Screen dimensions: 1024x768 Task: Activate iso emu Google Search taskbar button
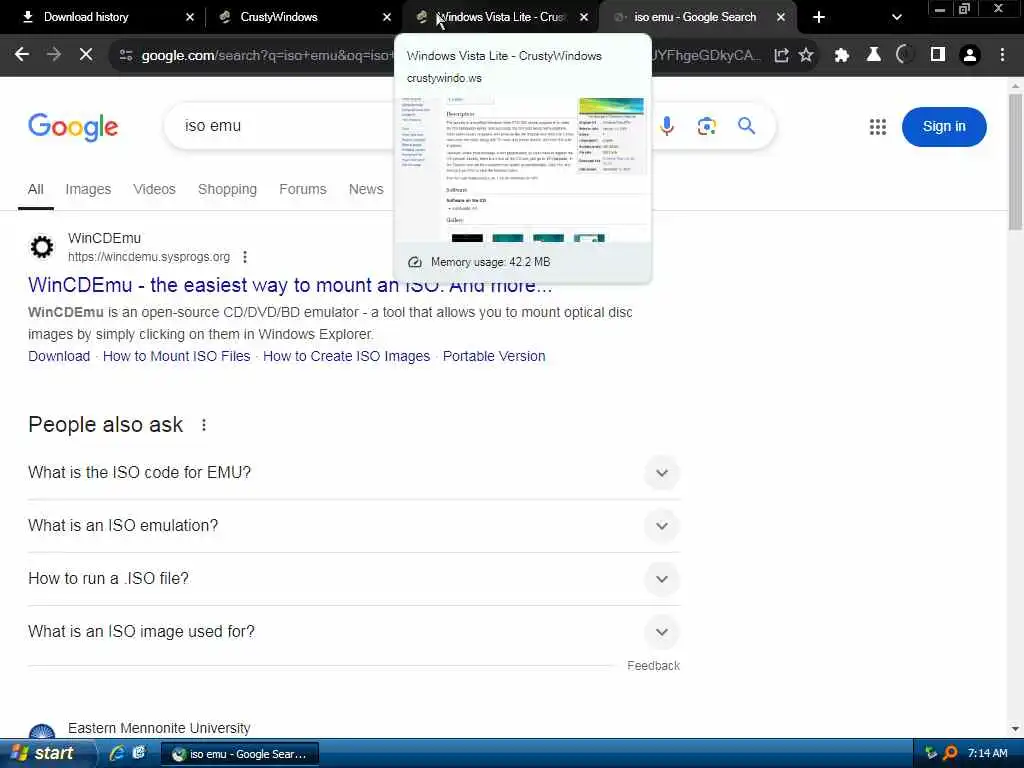(240, 754)
